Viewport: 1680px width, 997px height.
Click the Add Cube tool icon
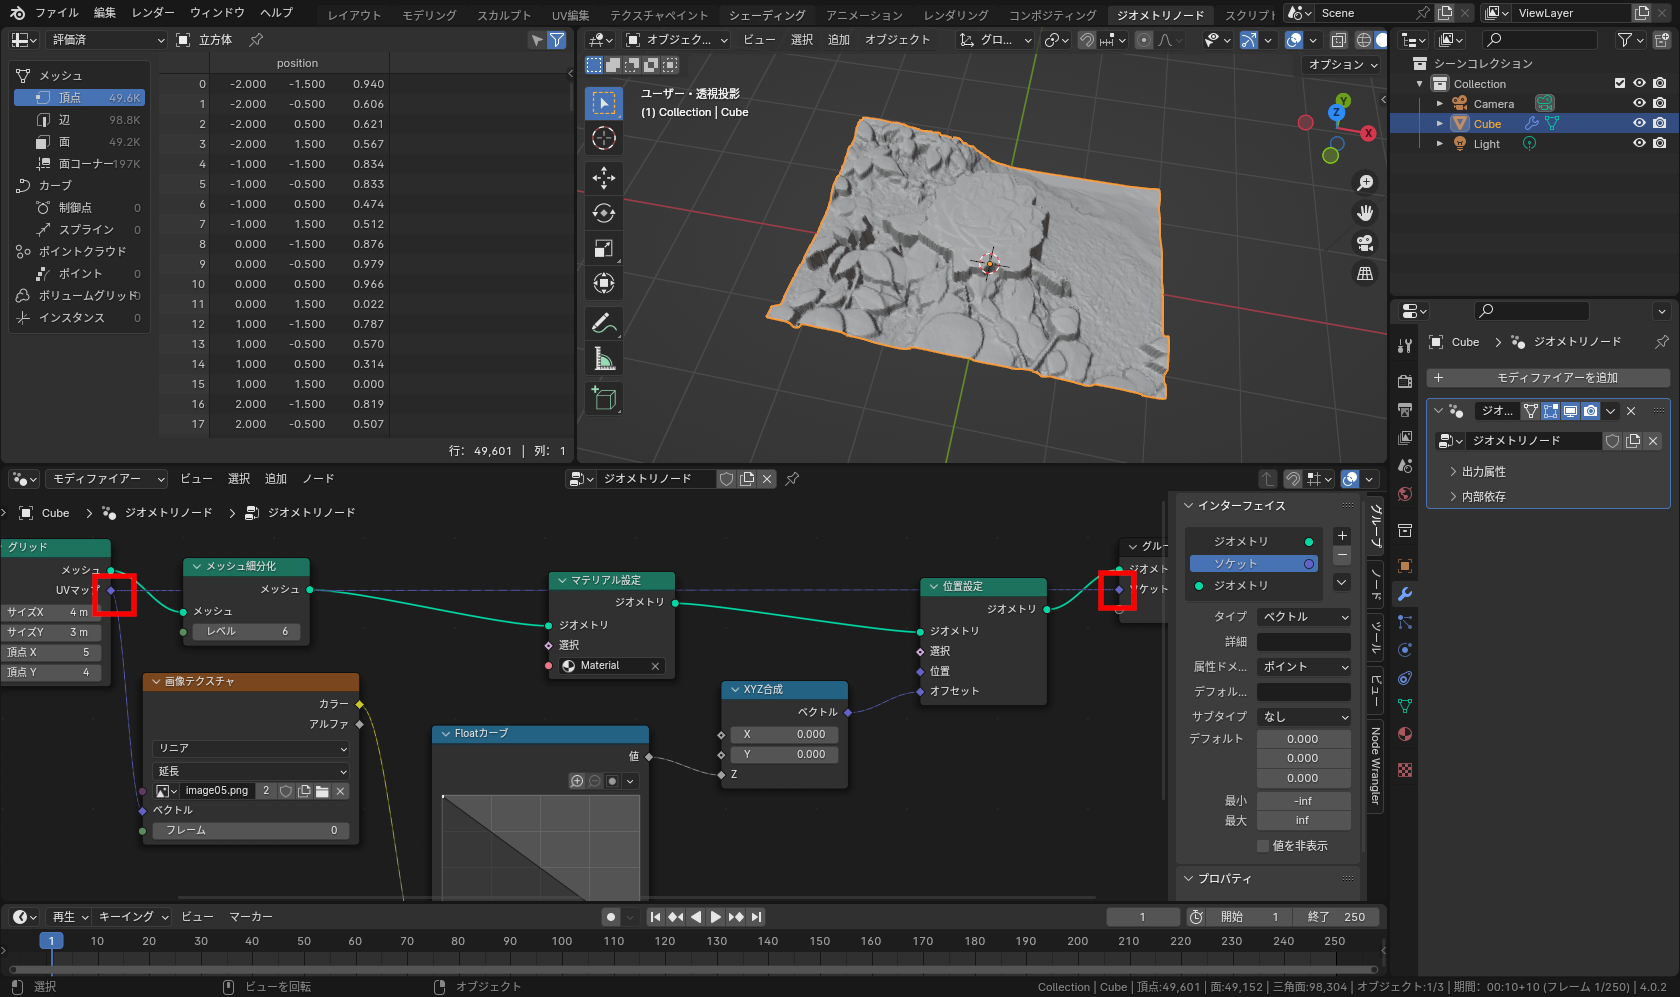[x=604, y=398]
